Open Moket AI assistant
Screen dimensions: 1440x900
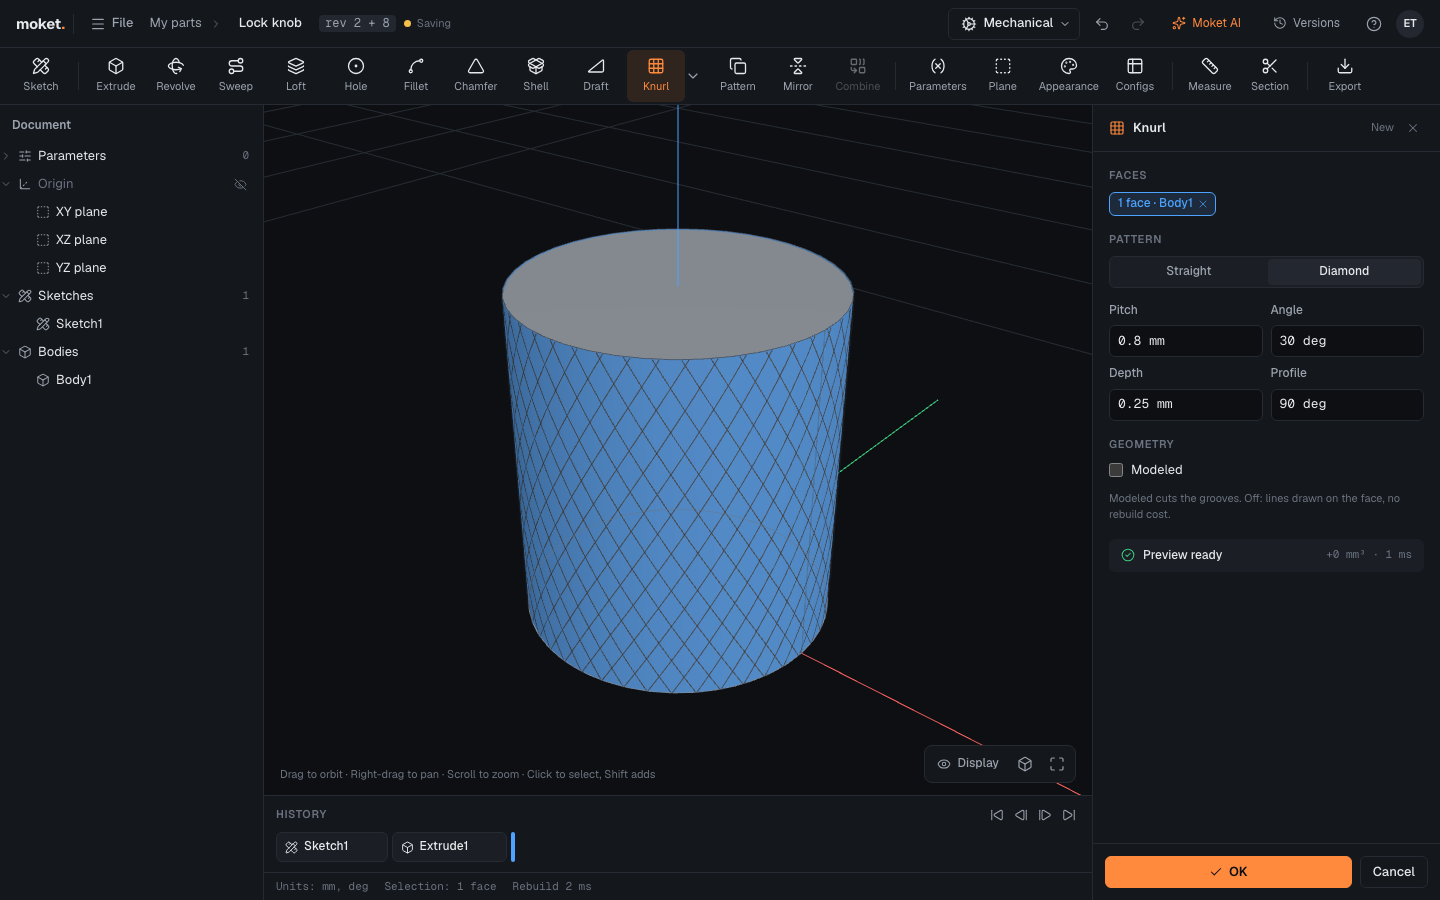(1206, 23)
